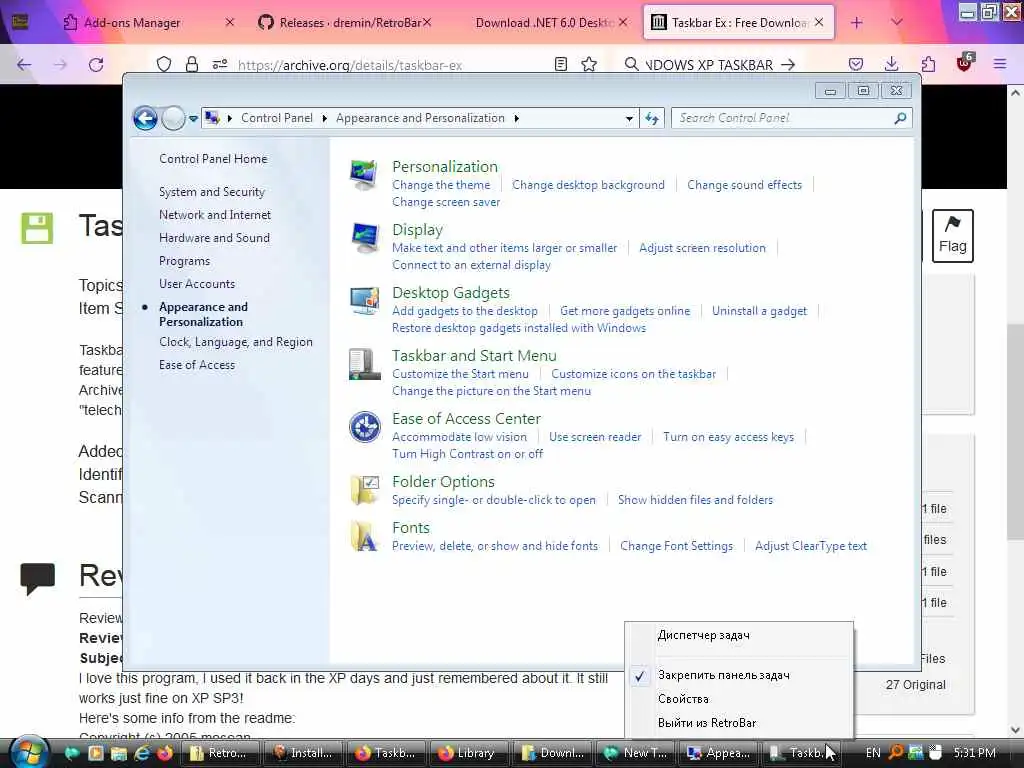Open Hardware and Sound category

214,238
